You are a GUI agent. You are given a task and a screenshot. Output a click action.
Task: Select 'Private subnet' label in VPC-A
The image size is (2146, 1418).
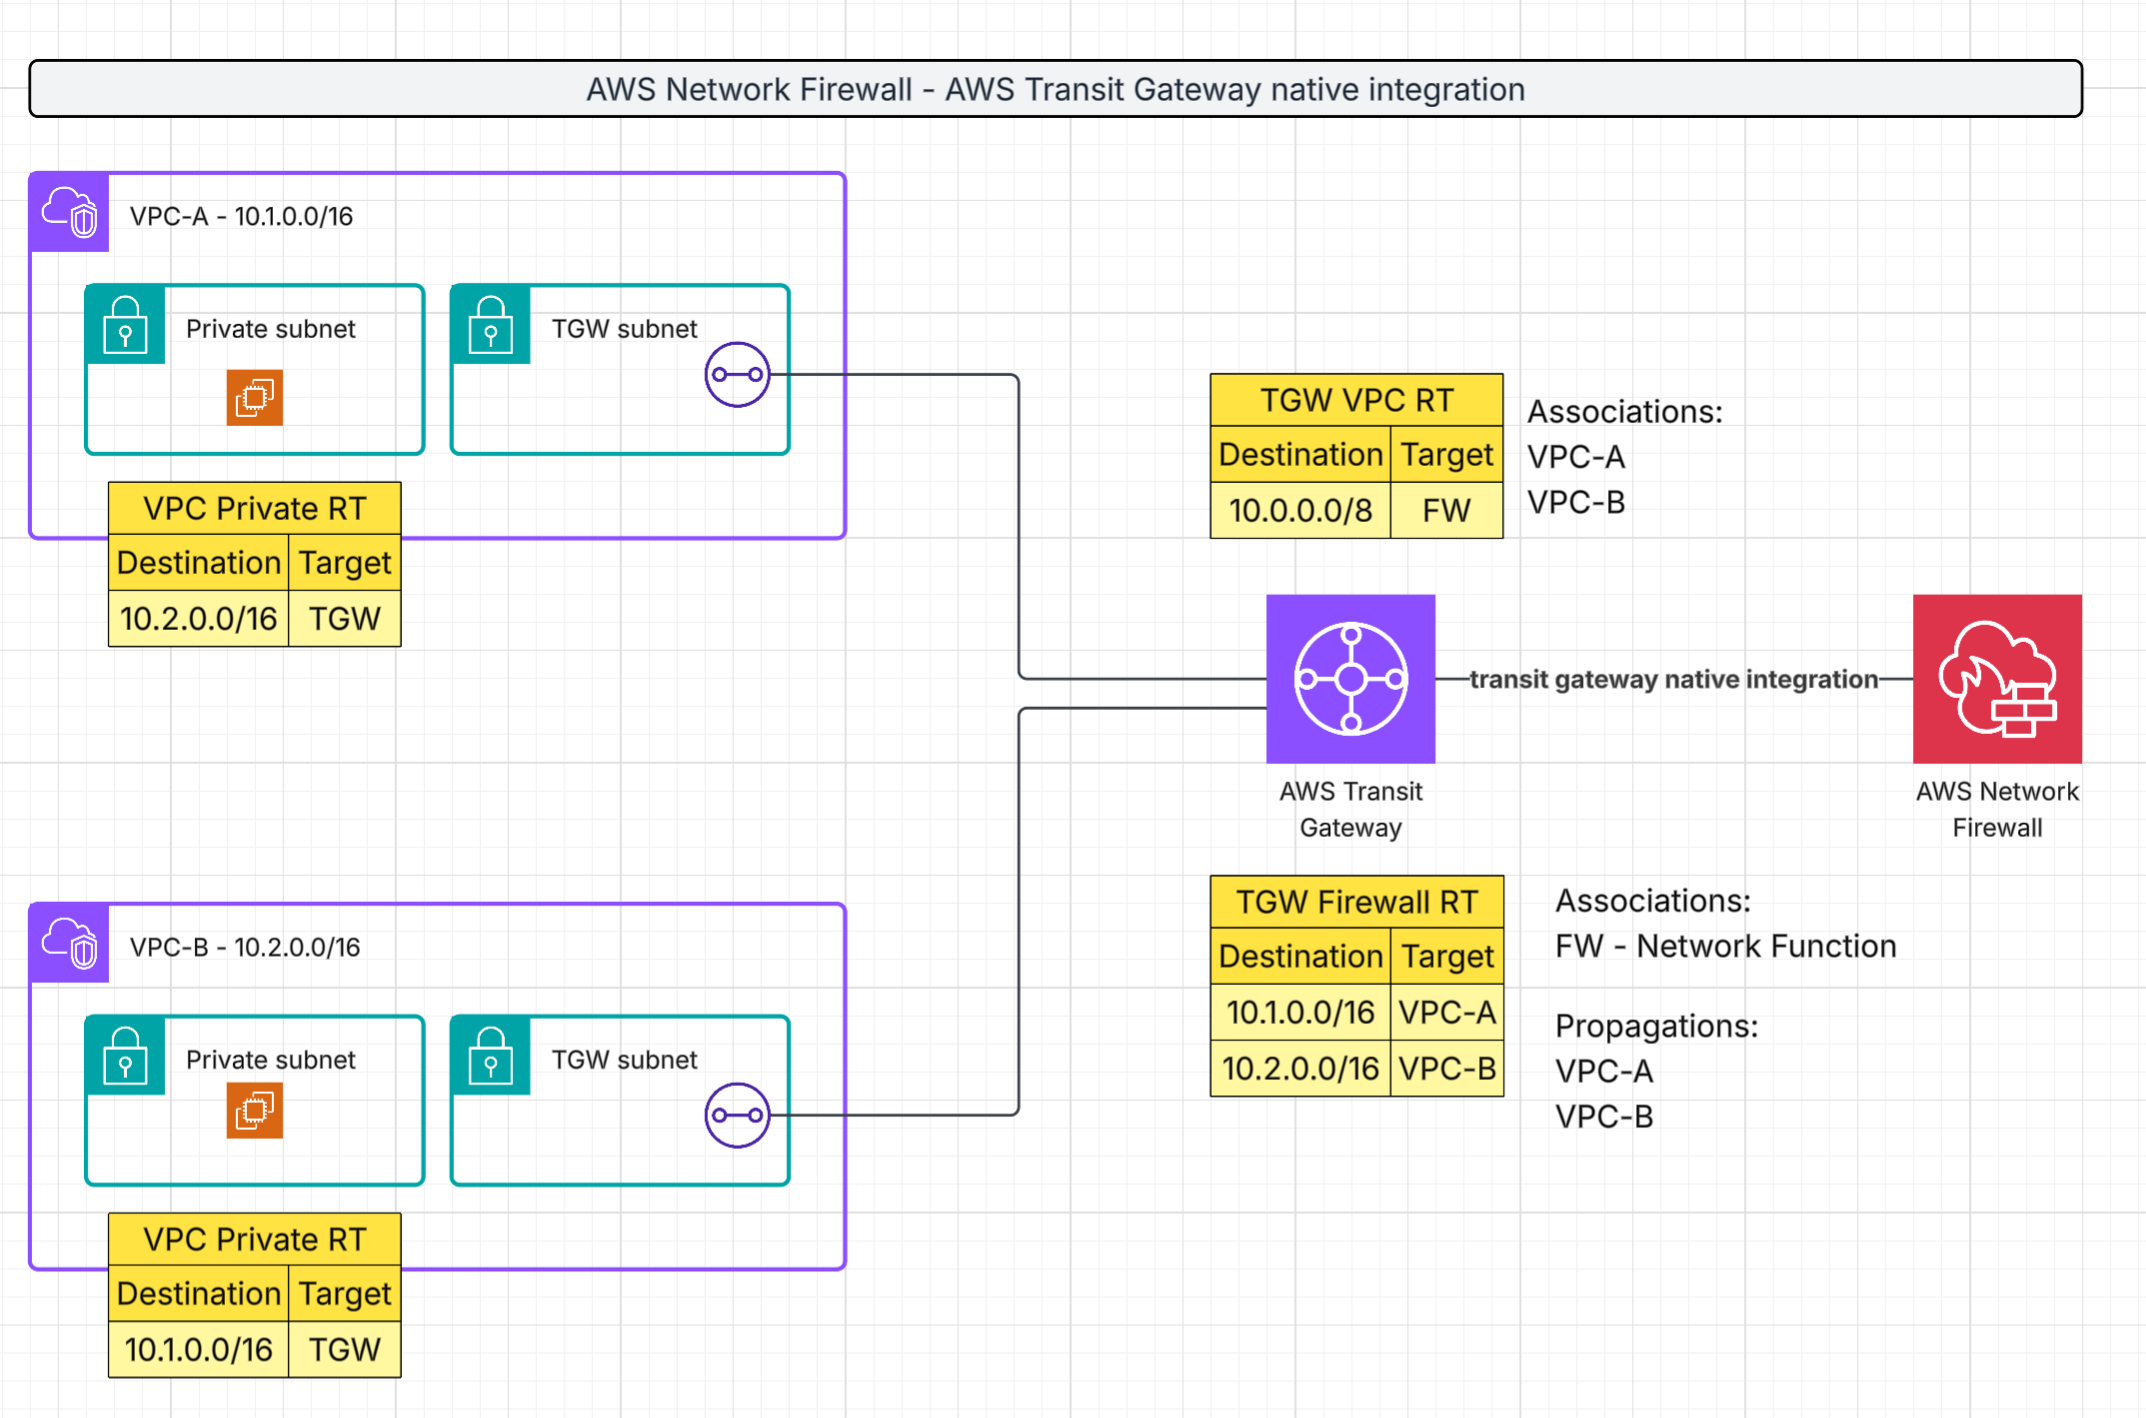[x=270, y=329]
